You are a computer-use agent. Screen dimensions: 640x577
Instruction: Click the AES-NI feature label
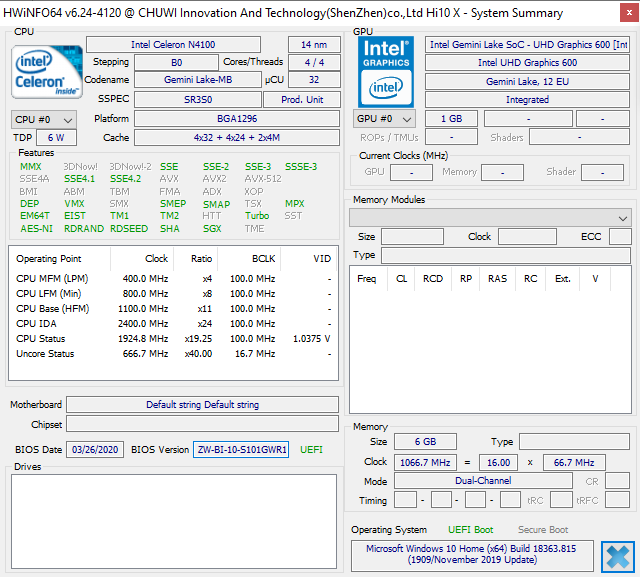click(36, 229)
